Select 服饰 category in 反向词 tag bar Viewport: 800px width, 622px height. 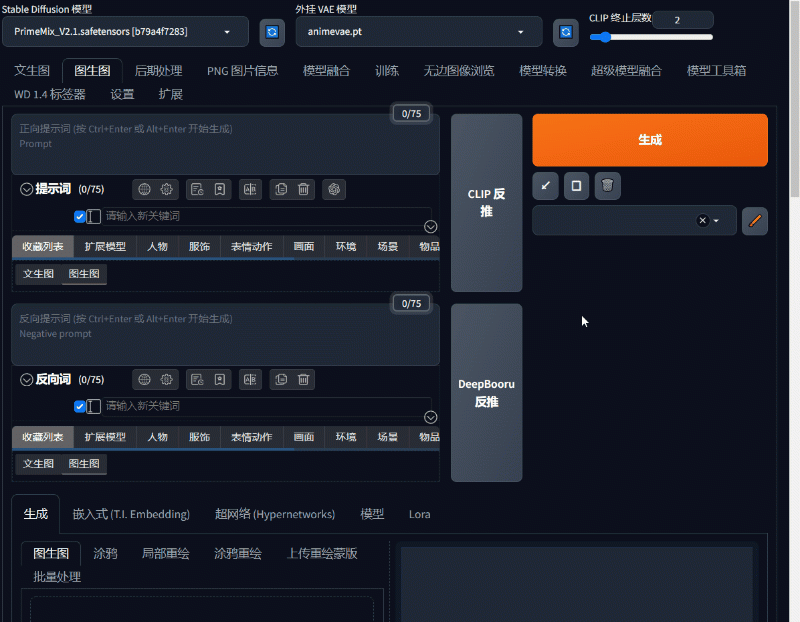199,437
